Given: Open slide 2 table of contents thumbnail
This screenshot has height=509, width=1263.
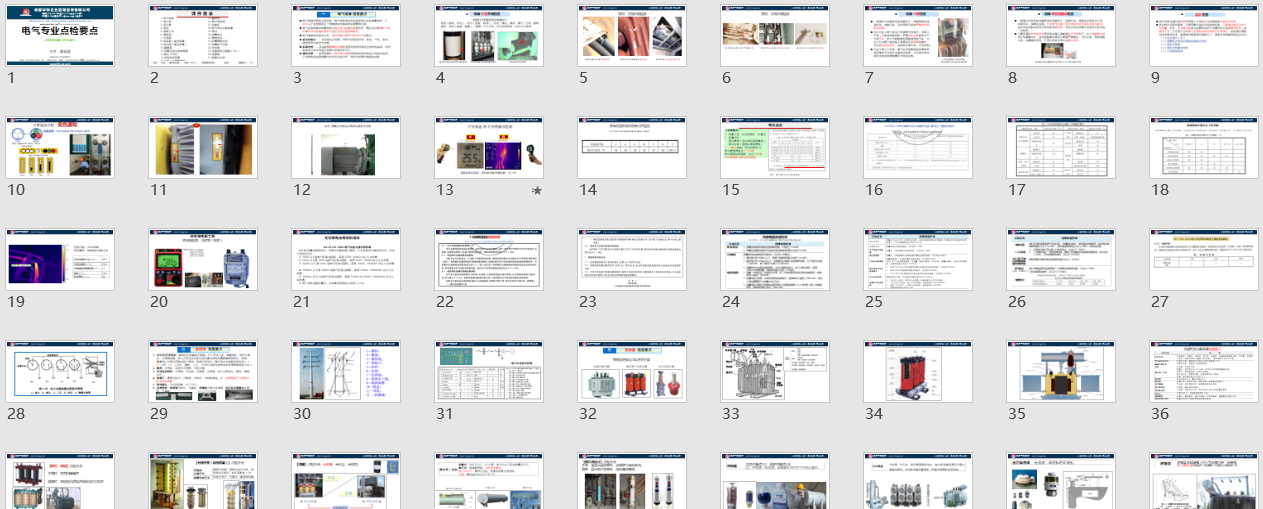Looking at the screenshot, I should [x=203, y=35].
